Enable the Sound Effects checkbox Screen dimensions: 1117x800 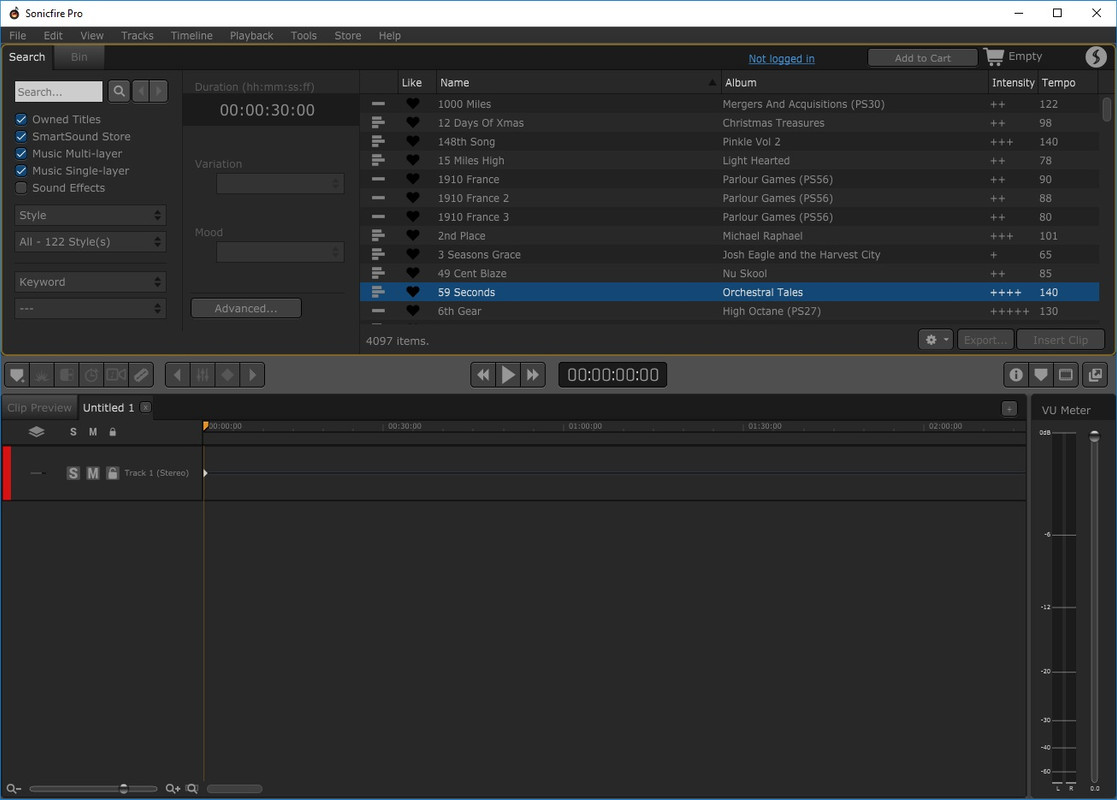point(21,187)
